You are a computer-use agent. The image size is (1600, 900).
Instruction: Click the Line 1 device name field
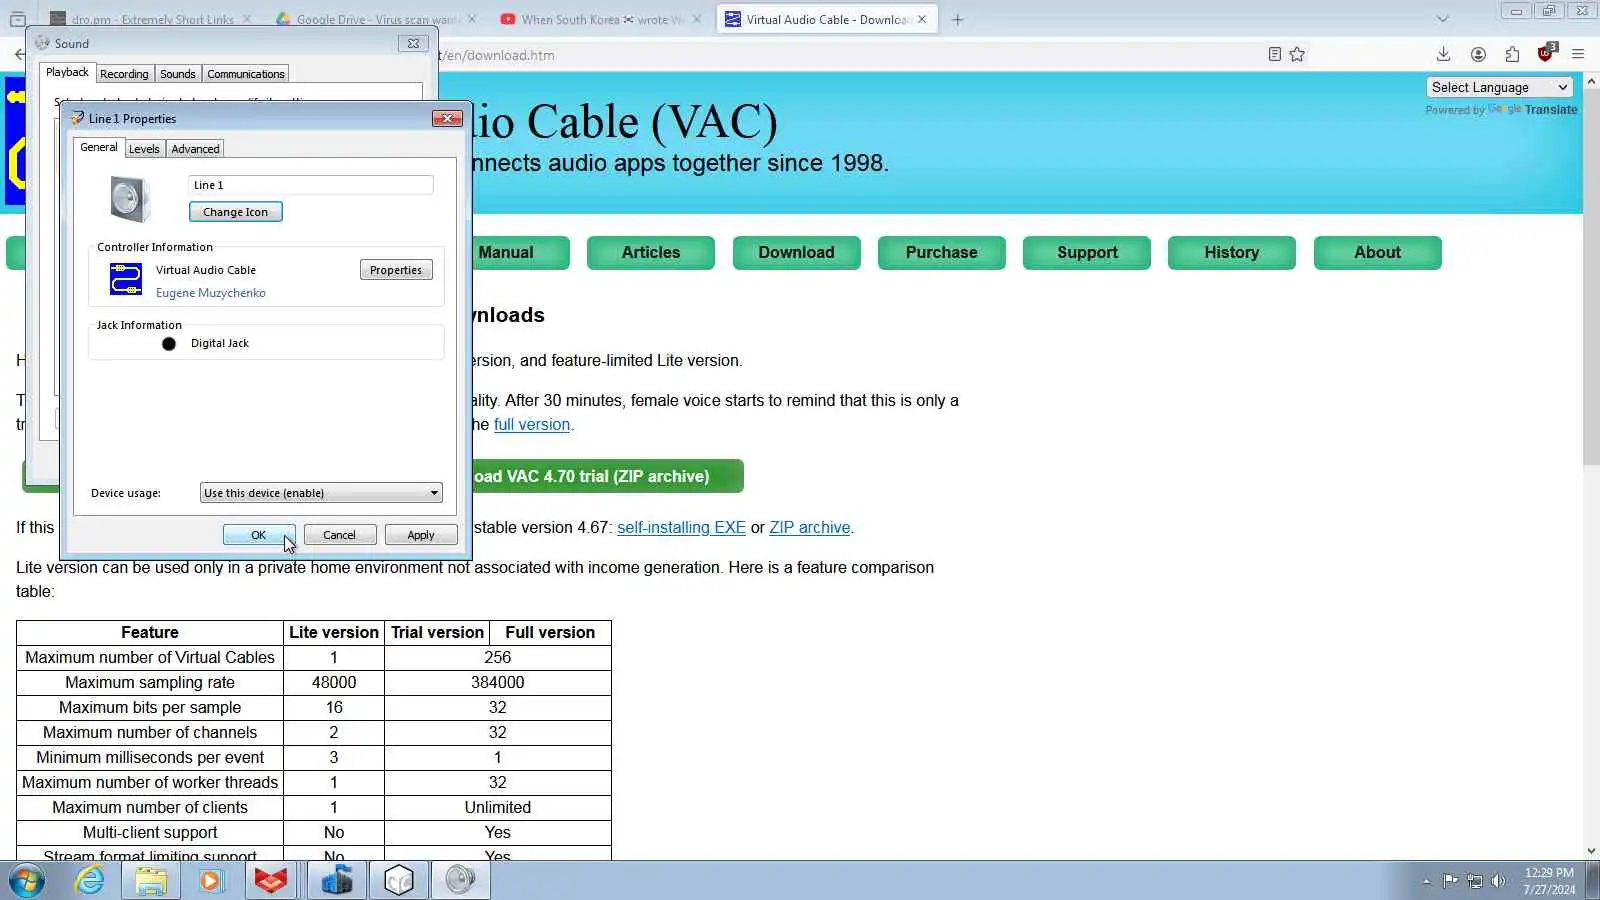[x=311, y=185]
